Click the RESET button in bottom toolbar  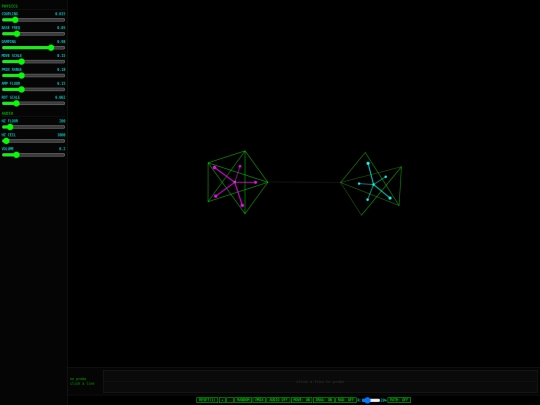(207, 400)
